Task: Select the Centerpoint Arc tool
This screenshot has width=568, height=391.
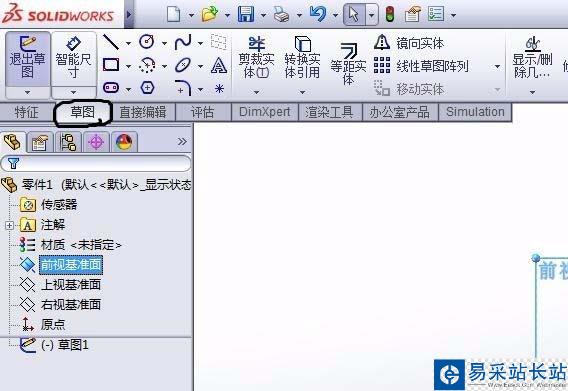Action: (x=147, y=65)
